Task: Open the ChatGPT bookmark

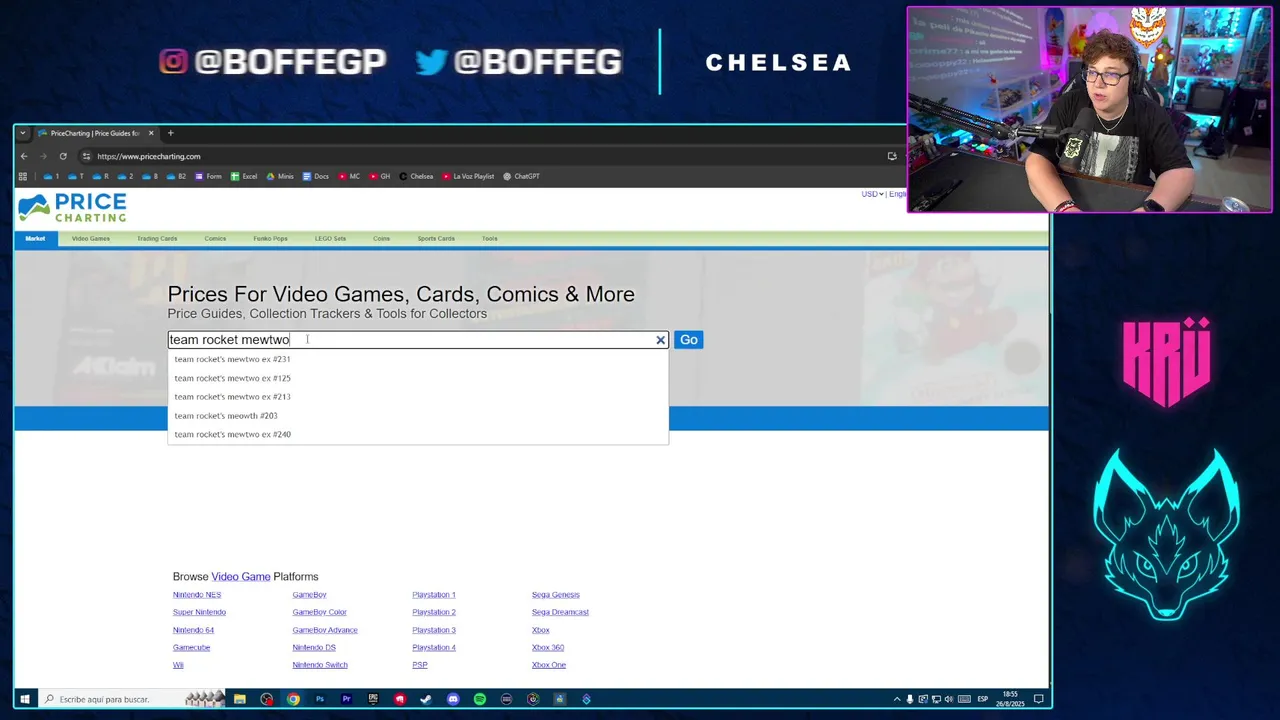Action: coord(521,176)
